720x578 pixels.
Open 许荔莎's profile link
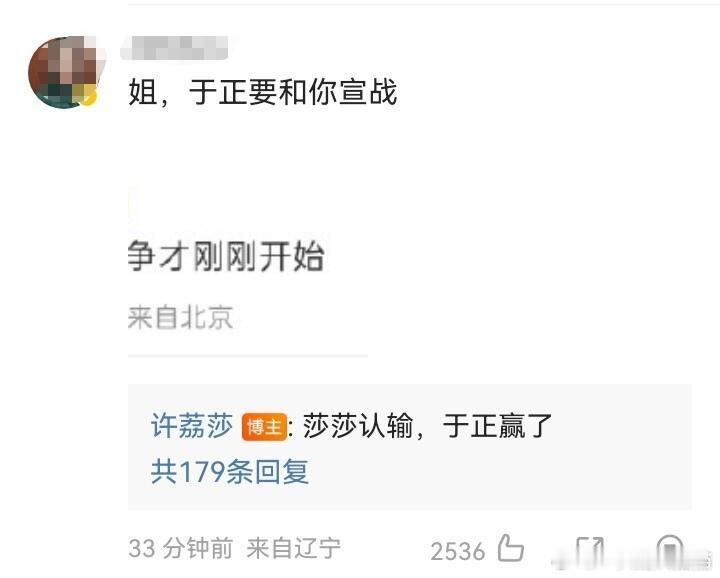pos(191,426)
